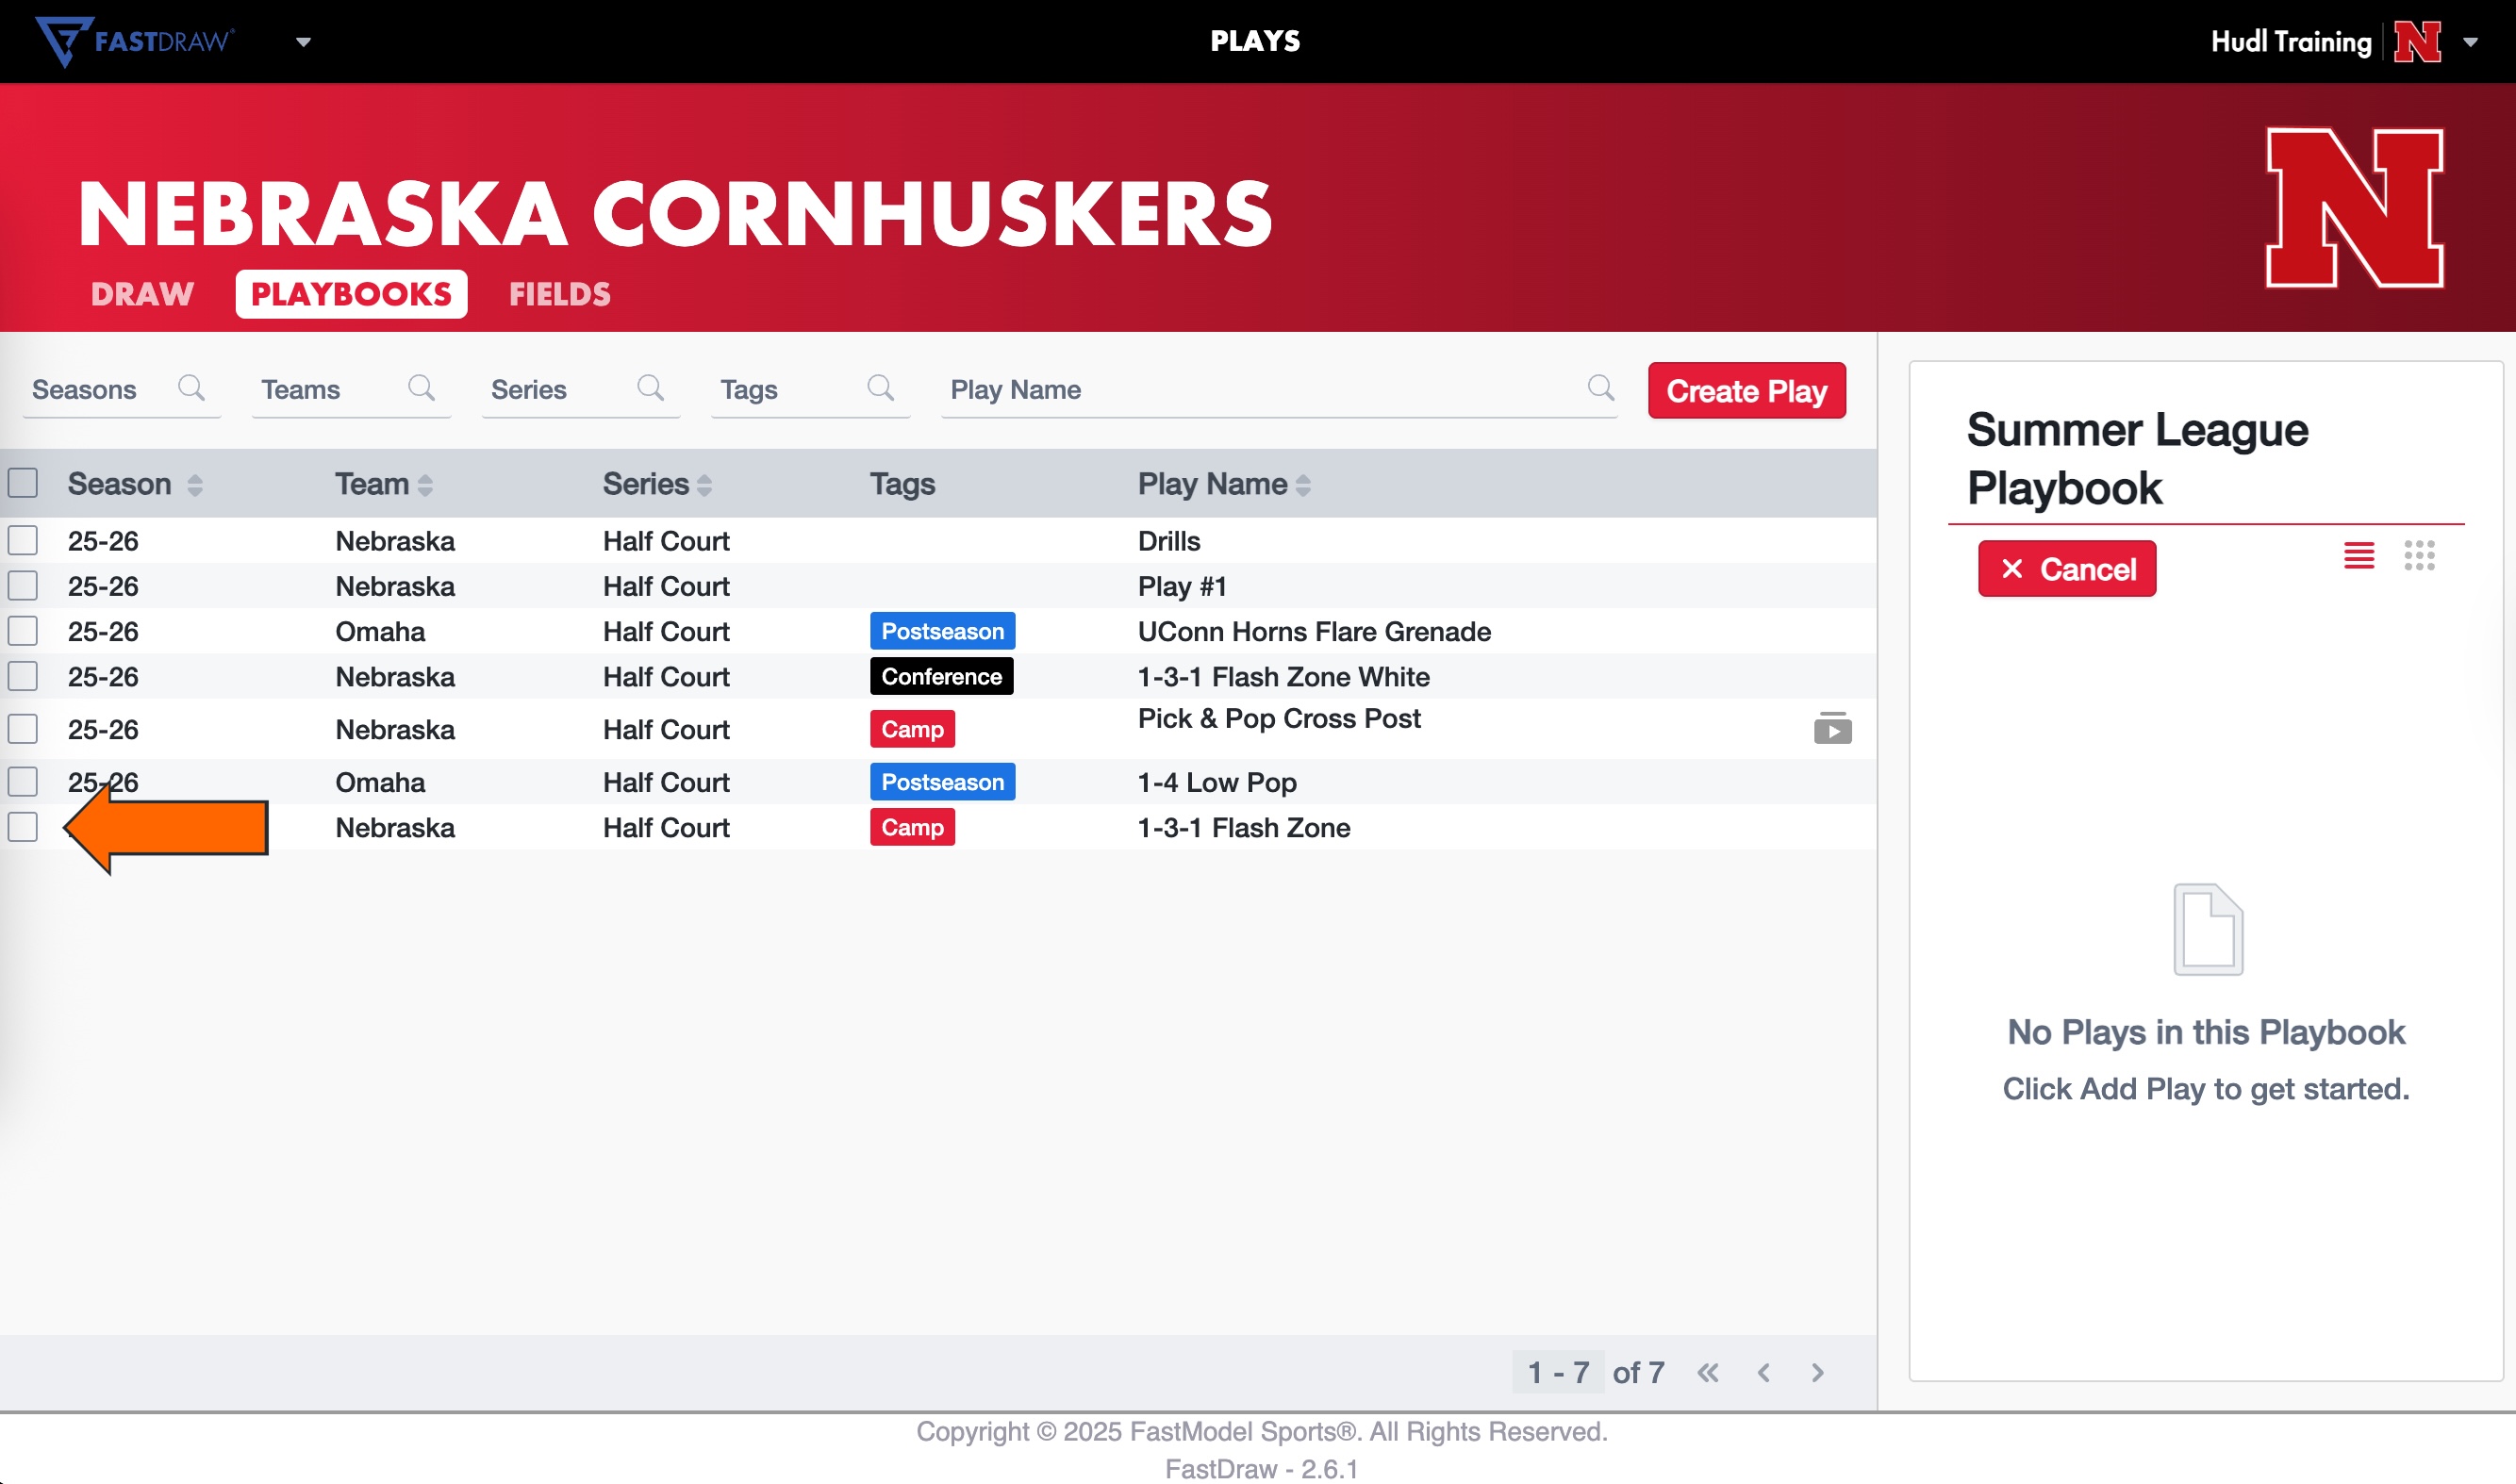Image resolution: width=2516 pixels, height=1484 pixels.
Task: Click the Teams search magnifier icon
Action: [421, 388]
